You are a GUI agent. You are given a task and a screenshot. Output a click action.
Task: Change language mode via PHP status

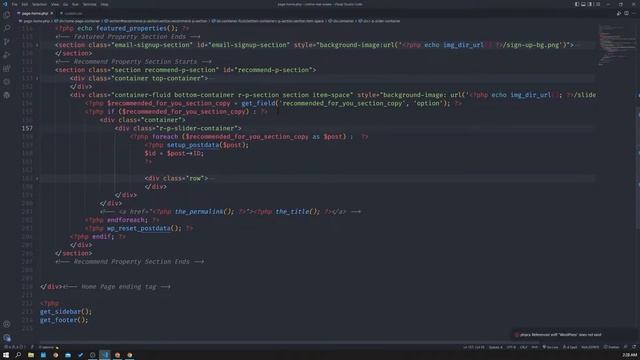[534, 347]
